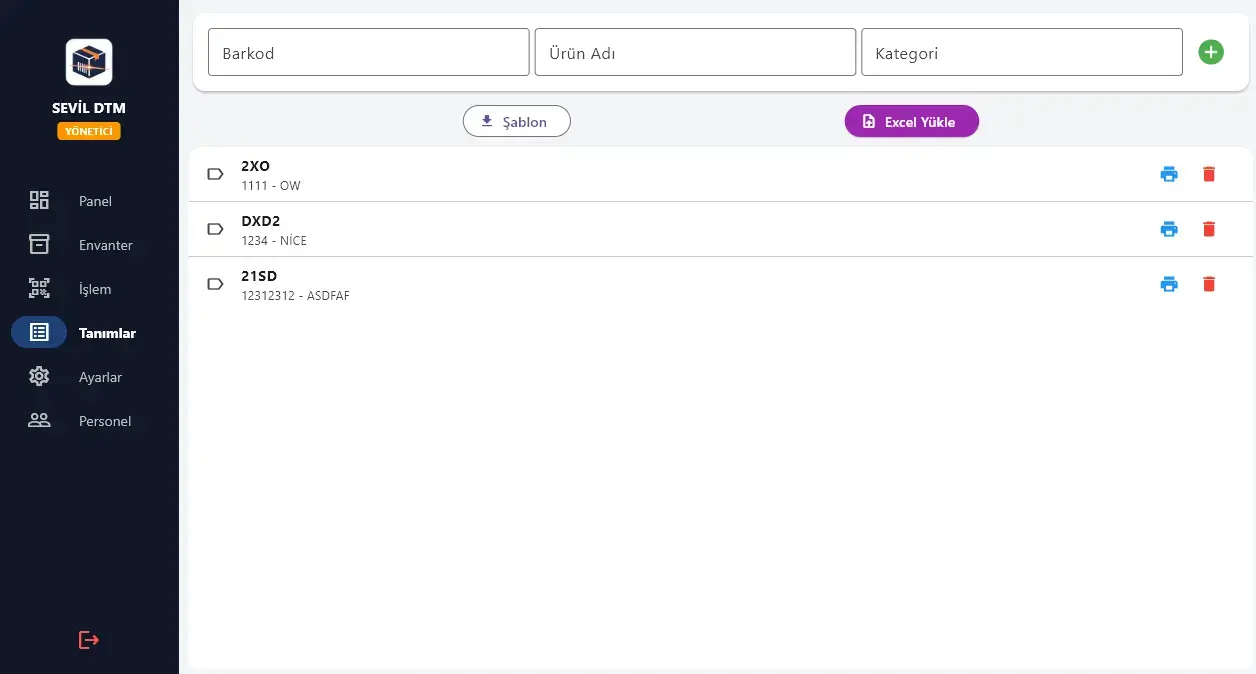Click the SEVİL DTM app logo
This screenshot has height=674, width=1256.
tap(89, 62)
